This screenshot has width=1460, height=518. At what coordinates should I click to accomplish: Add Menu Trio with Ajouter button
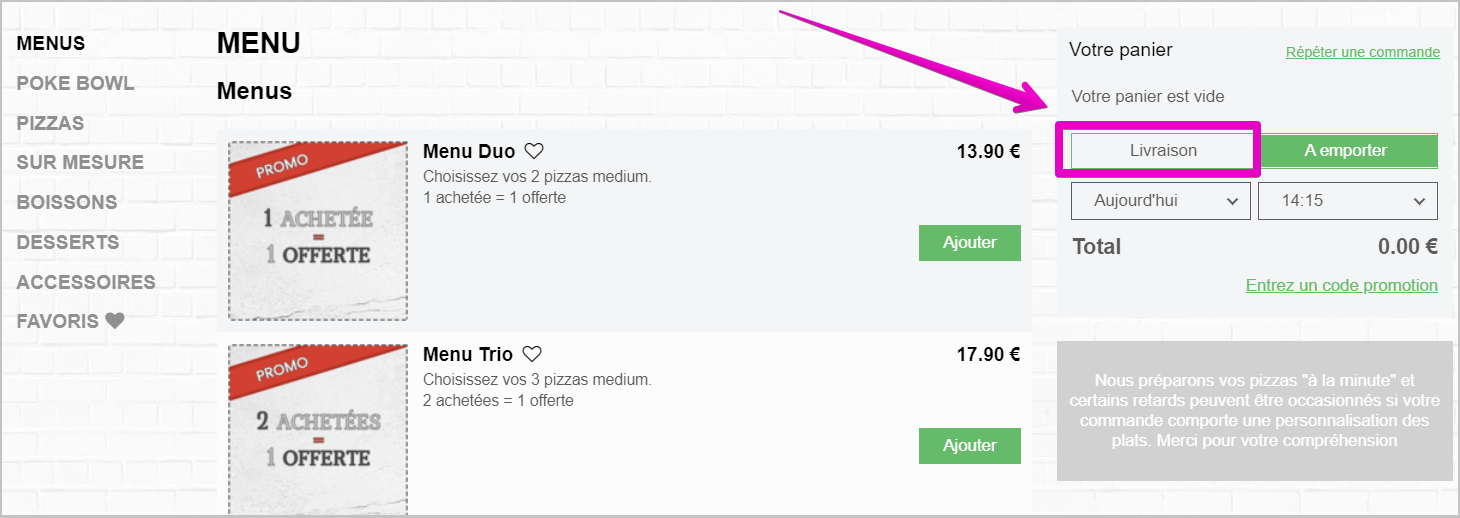pos(969,446)
